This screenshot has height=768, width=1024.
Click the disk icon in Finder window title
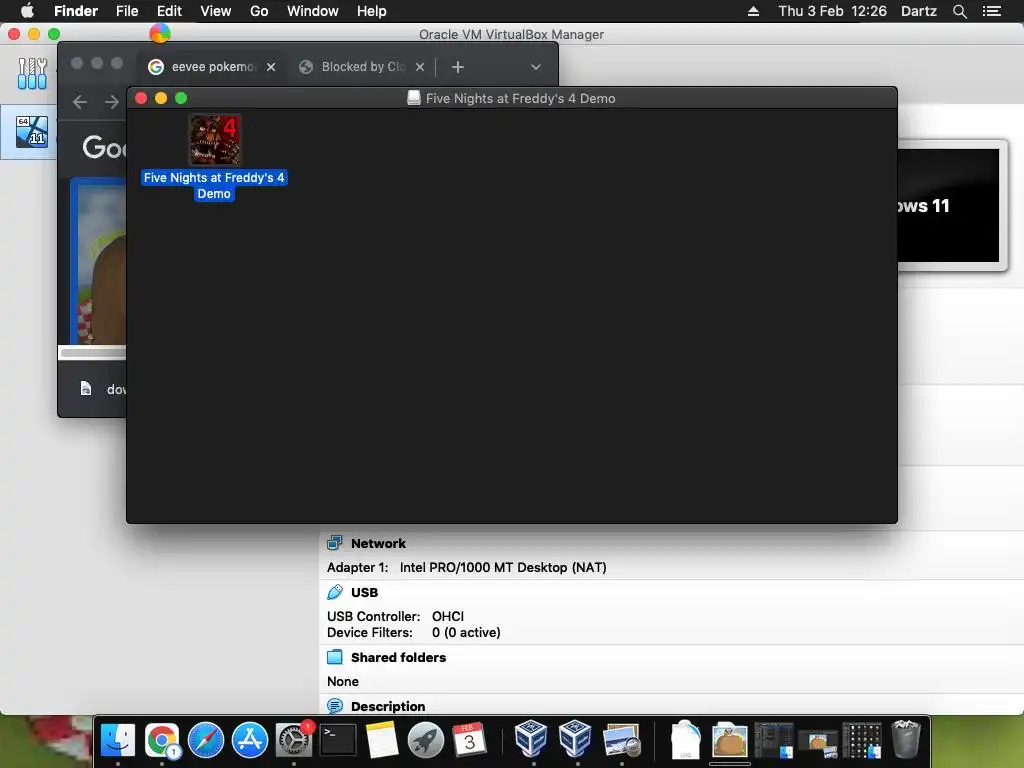click(413, 98)
